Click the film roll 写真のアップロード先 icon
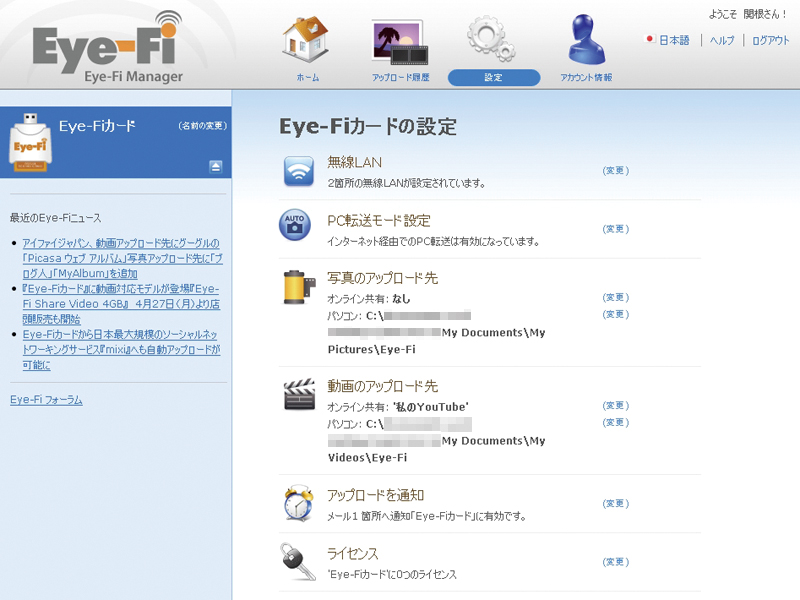This screenshot has width=800, height=600. [299, 287]
